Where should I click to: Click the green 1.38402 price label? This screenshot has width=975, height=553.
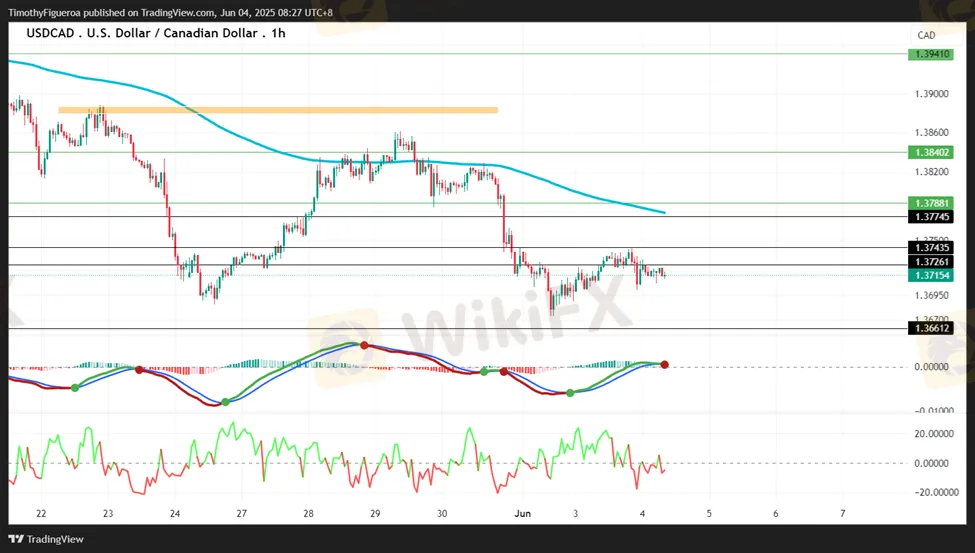click(930, 153)
